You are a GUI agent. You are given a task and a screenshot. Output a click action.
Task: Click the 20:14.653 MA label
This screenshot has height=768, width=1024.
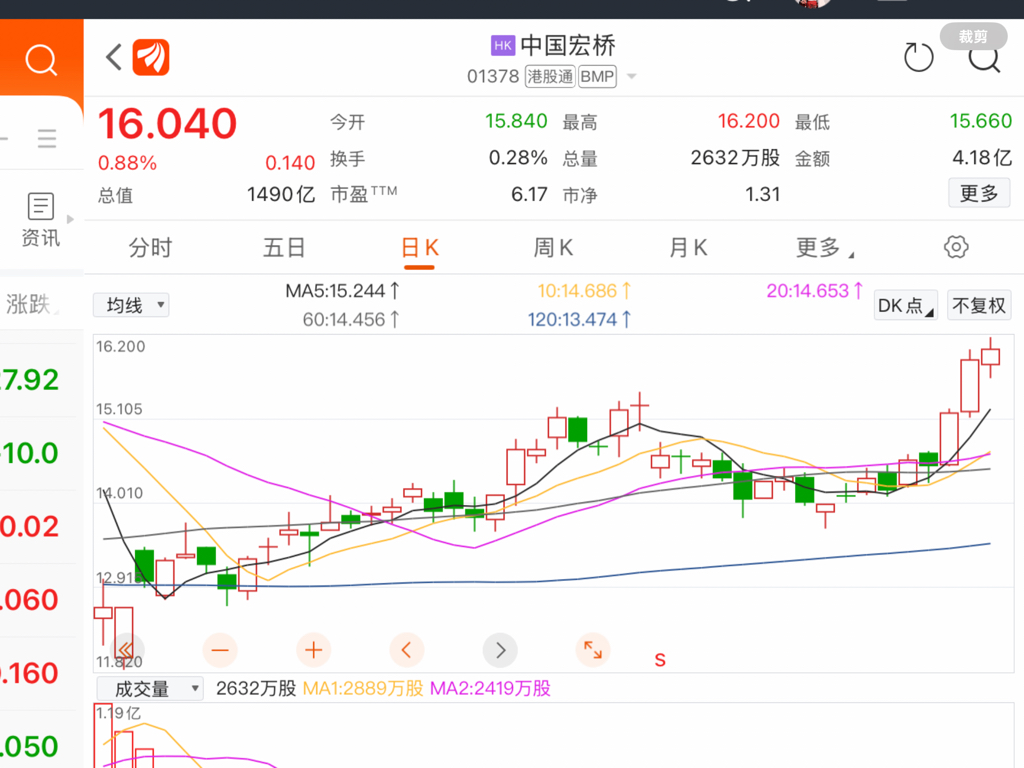point(814,291)
